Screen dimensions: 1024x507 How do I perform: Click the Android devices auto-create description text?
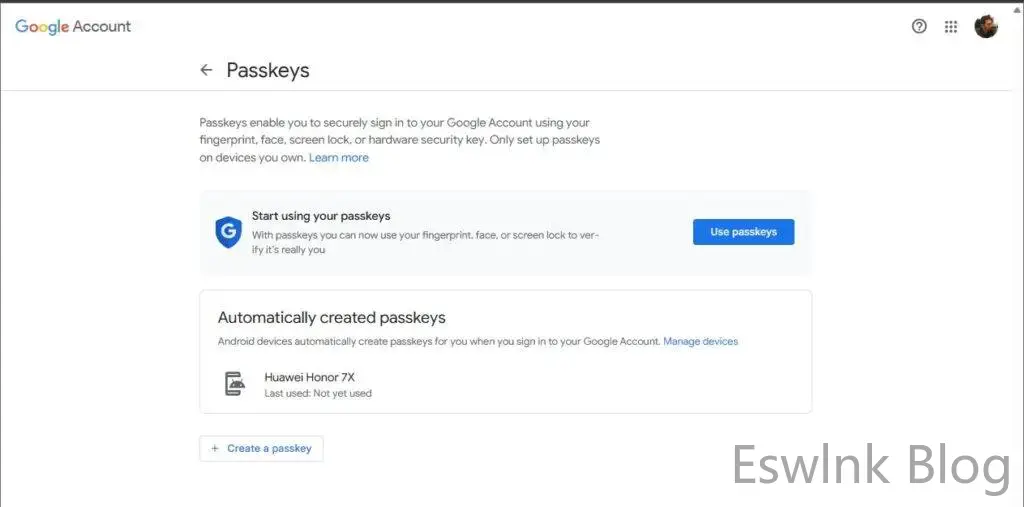pyautogui.click(x=438, y=342)
